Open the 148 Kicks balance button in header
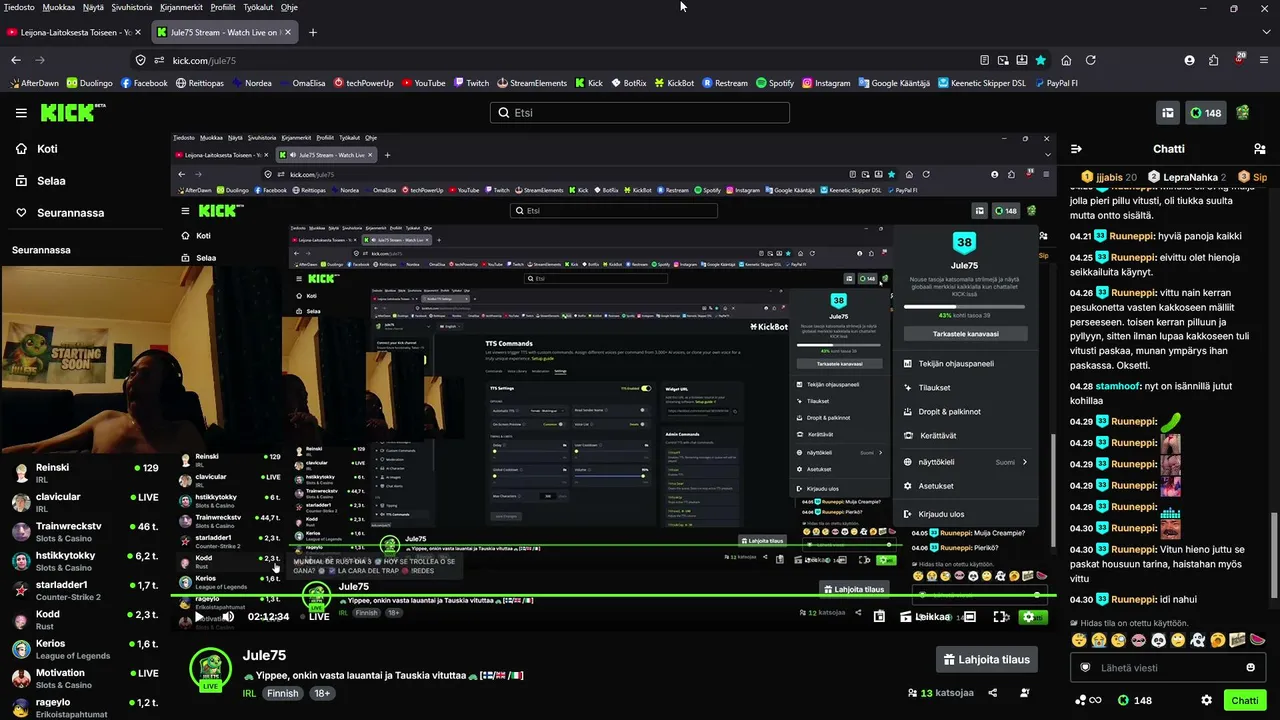The width and height of the screenshot is (1280, 720). pyautogui.click(x=1205, y=113)
